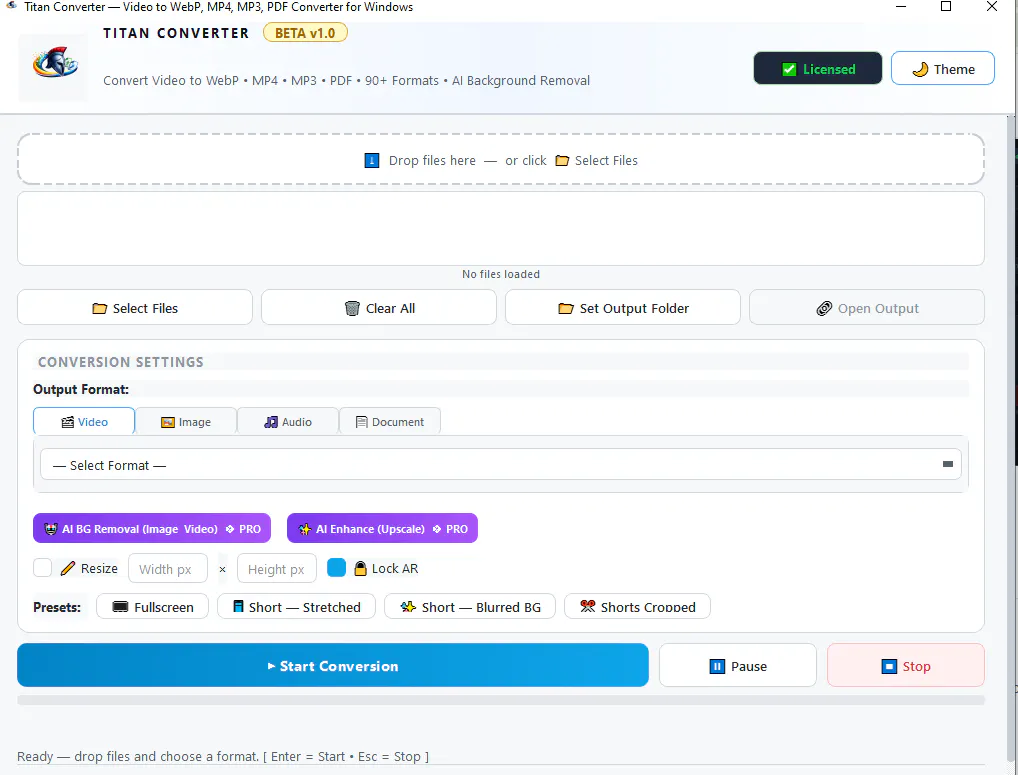
Task: Click the No files loaded status text
Action: (501, 274)
